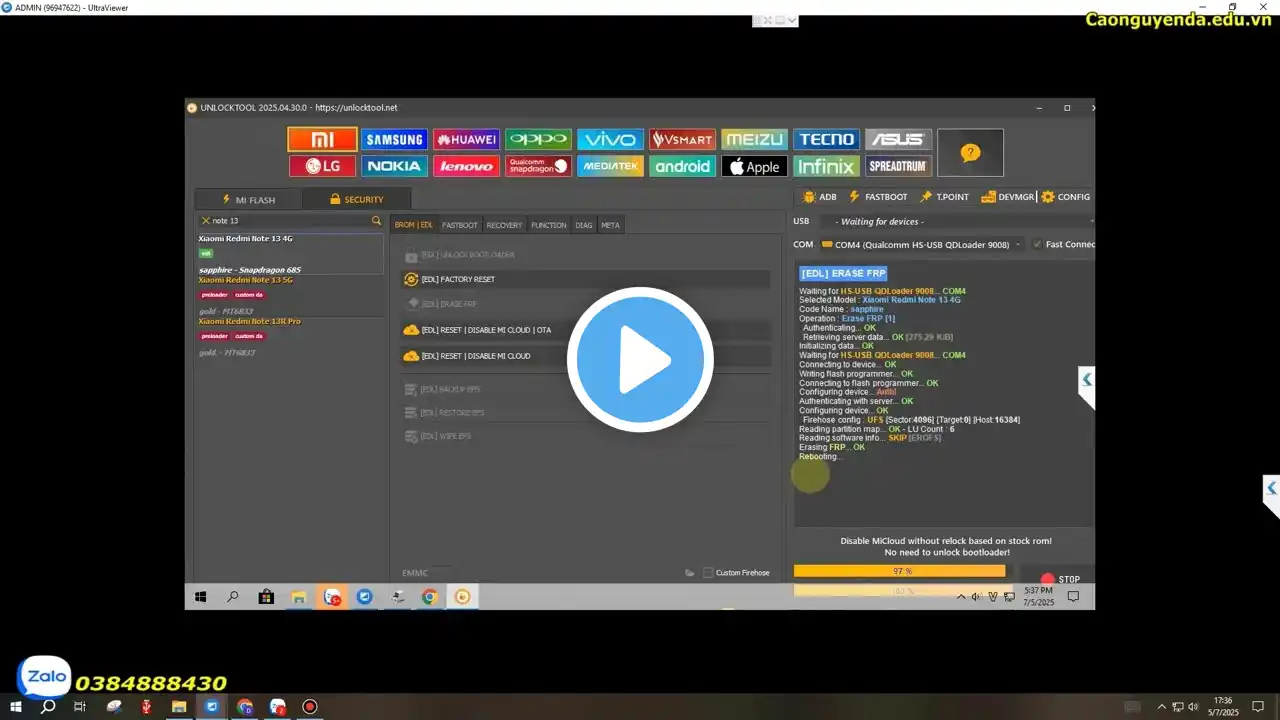The width and height of the screenshot is (1280, 720).
Task: Open the DEVMGR device manager button
Action: coord(1008,197)
